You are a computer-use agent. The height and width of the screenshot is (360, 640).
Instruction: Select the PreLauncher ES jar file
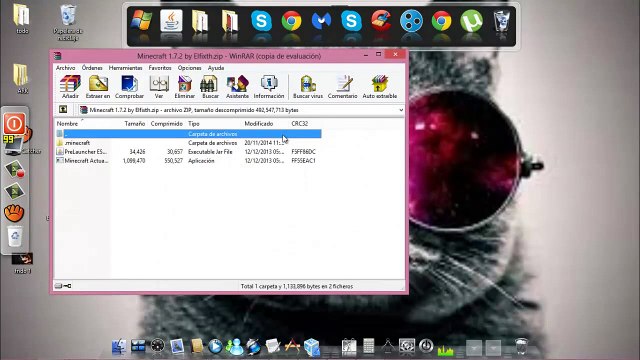click(x=188, y=152)
